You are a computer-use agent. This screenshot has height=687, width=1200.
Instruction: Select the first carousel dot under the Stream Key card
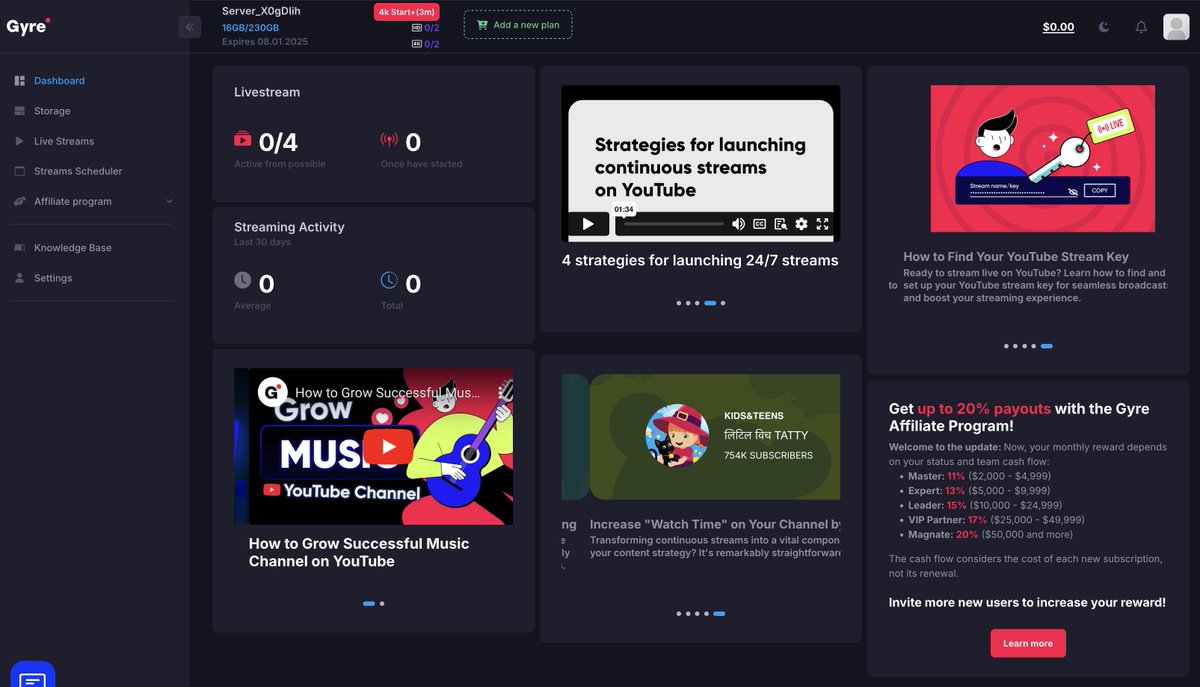pos(1007,346)
